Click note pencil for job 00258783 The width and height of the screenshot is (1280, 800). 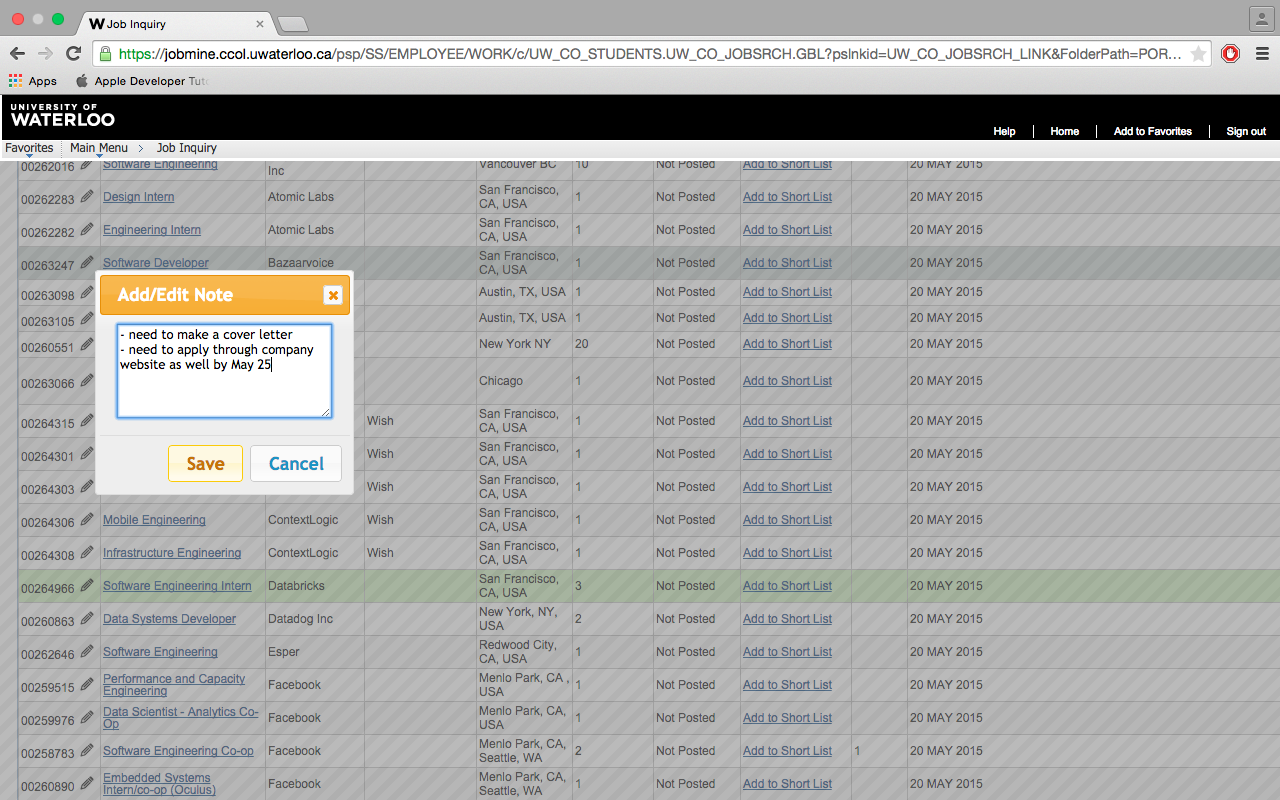(x=88, y=751)
